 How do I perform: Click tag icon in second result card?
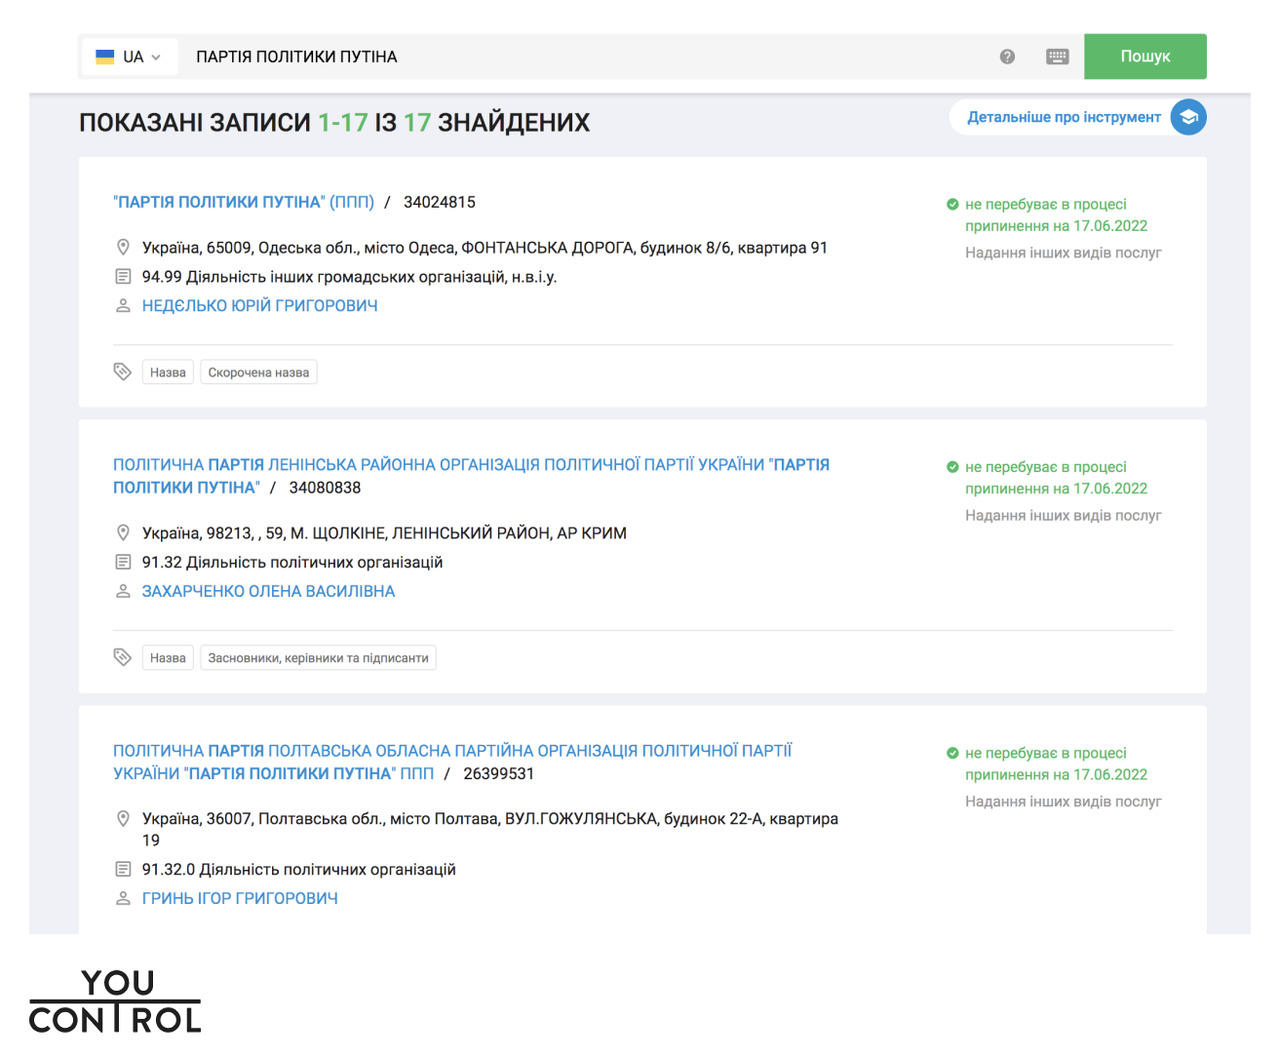(123, 657)
